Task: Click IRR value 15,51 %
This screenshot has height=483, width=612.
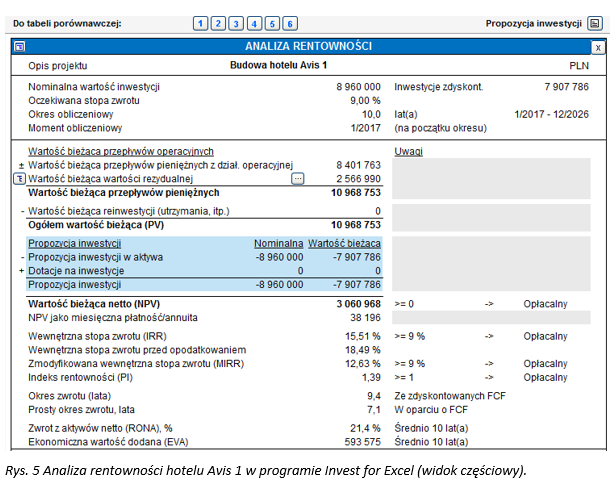Action: coord(363,336)
